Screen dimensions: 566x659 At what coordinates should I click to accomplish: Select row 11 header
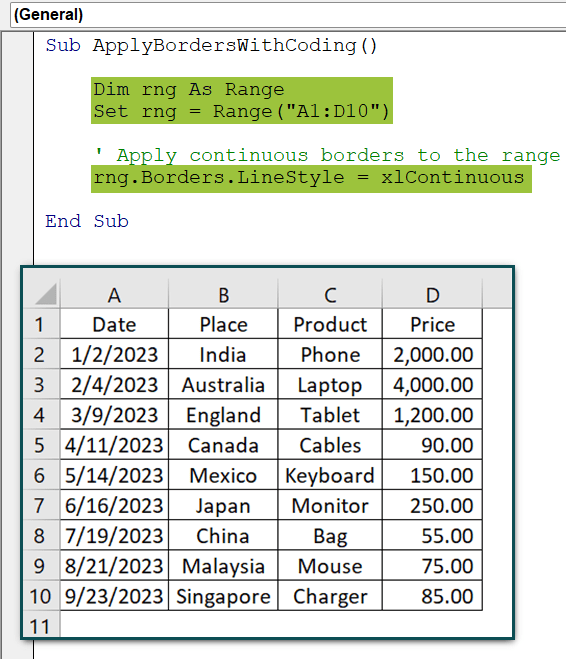pyautogui.click(x=41, y=625)
